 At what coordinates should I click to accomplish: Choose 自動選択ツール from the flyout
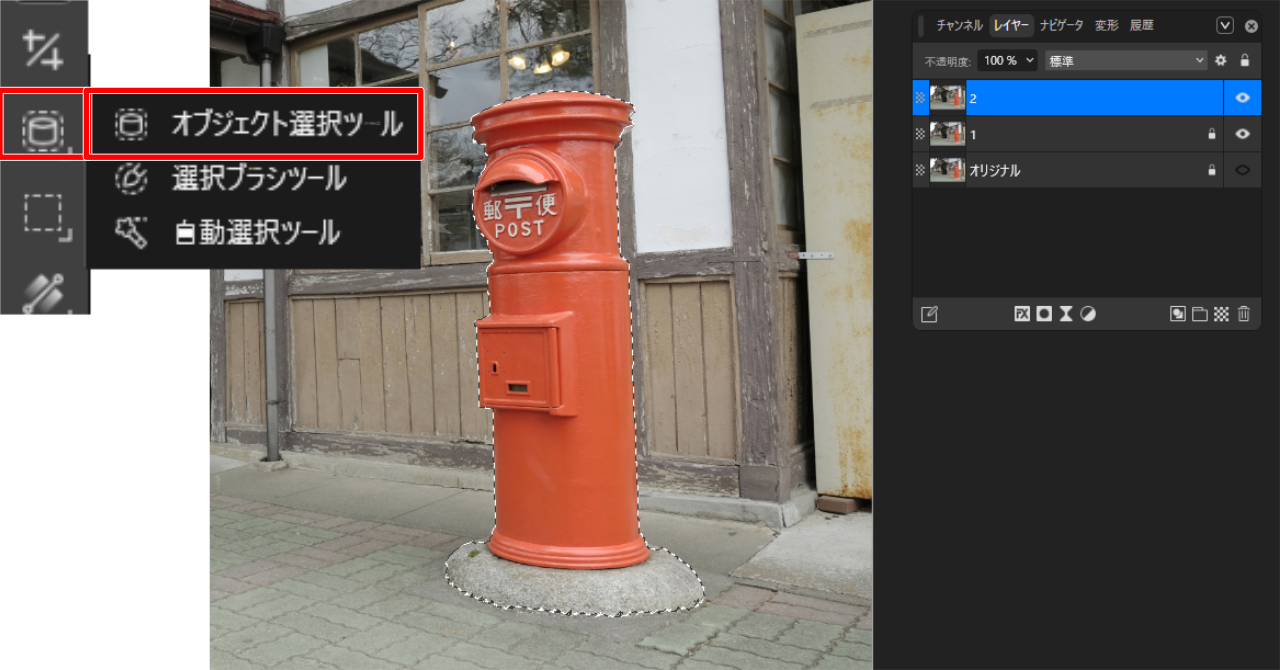pyautogui.click(x=227, y=233)
